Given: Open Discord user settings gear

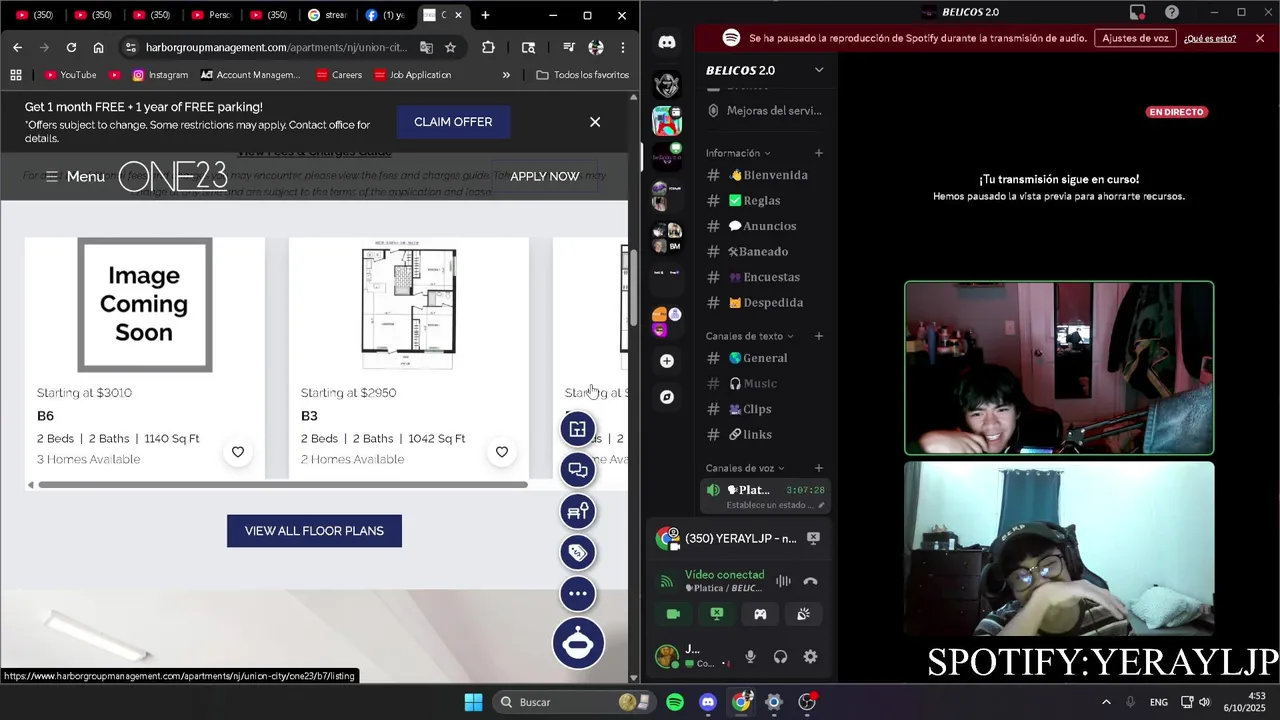Looking at the screenshot, I should tap(810, 657).
